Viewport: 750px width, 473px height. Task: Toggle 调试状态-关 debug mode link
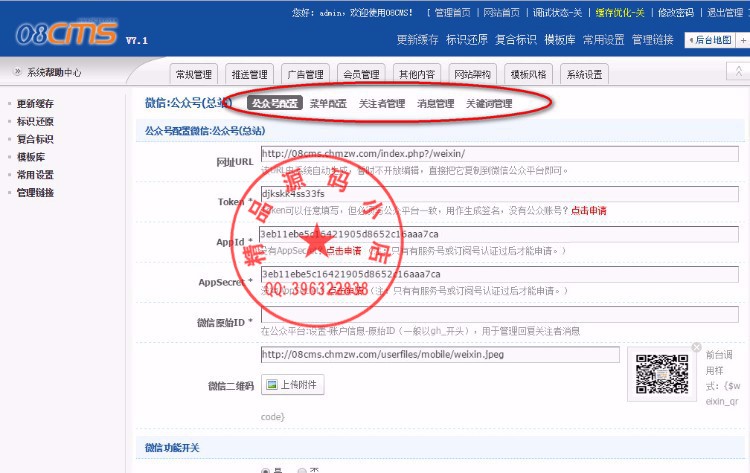click(557, 13)
